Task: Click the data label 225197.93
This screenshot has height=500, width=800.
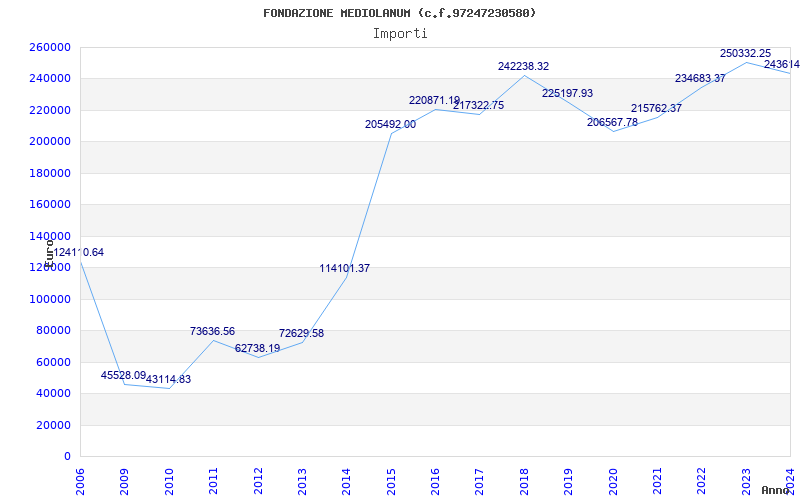Action: point(567,93)
